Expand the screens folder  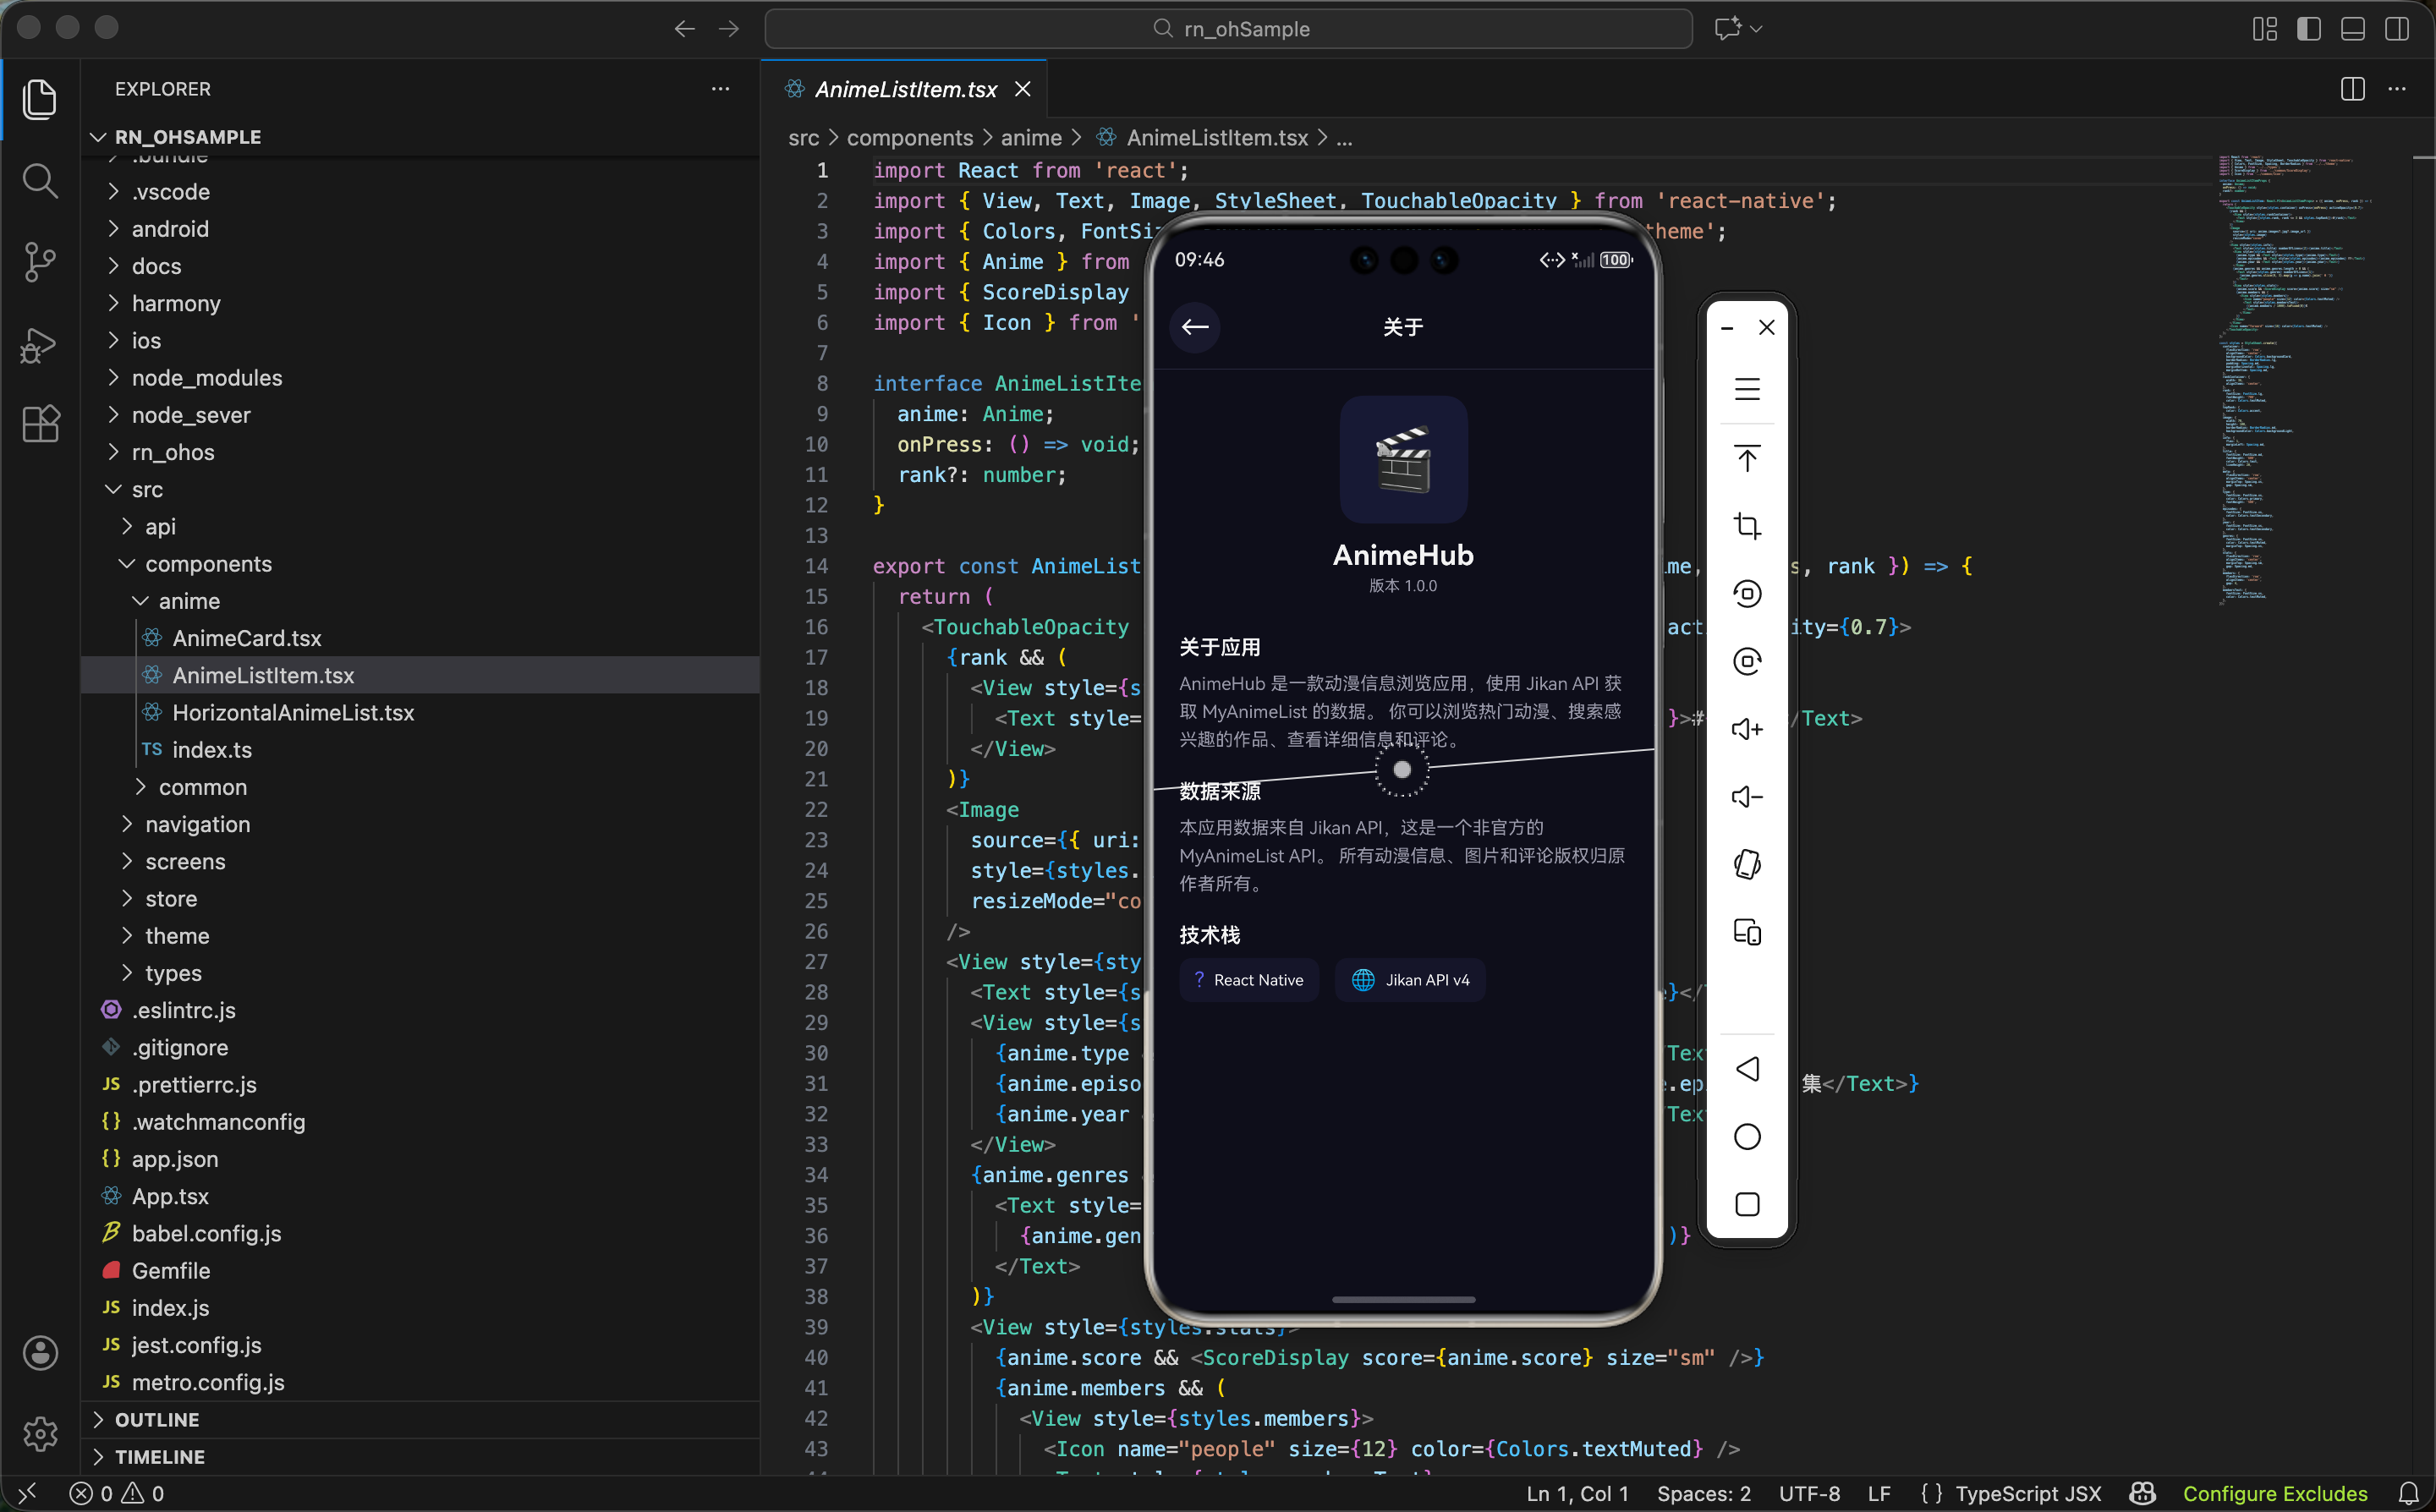pyautogui.click(x=185, y=861)
